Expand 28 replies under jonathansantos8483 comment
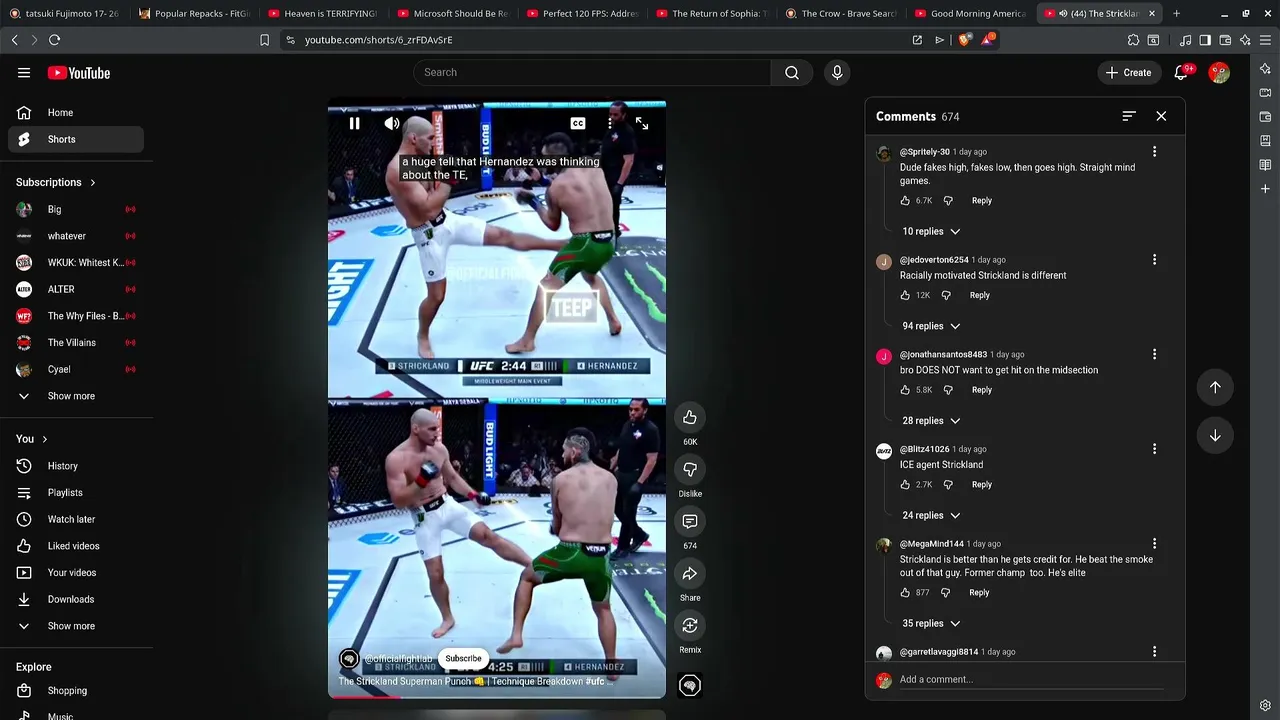This screenshot has width=1280, height=720. (x=931, y=421)
